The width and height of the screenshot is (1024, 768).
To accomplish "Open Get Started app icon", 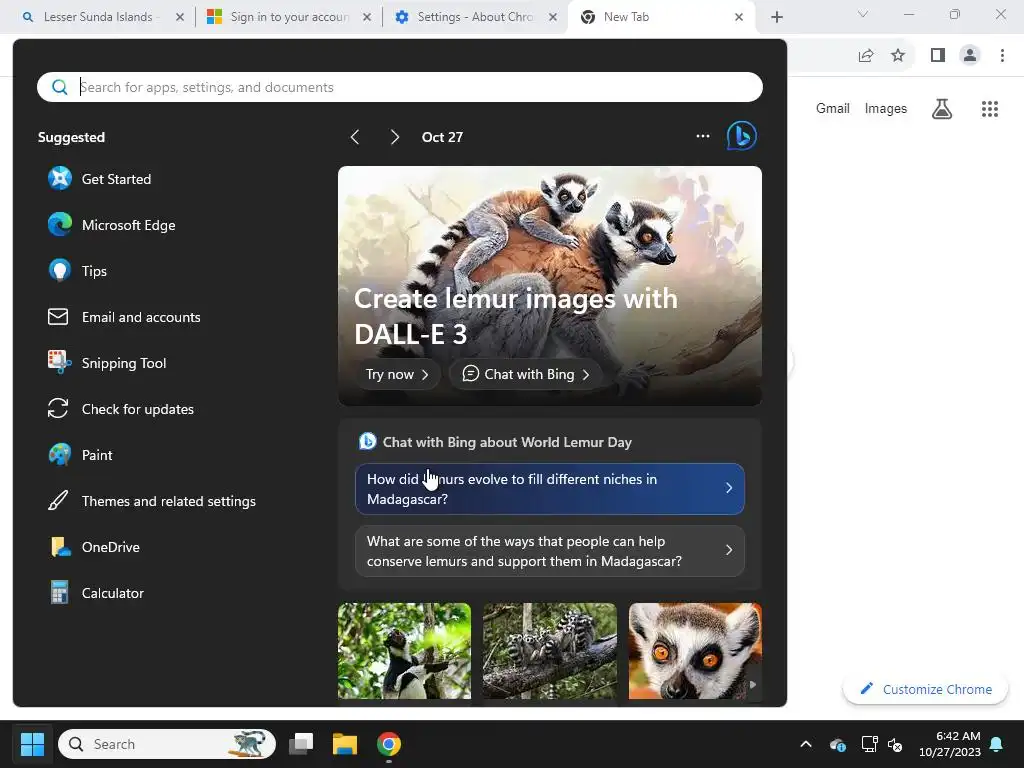I will (x=59, y=178).
